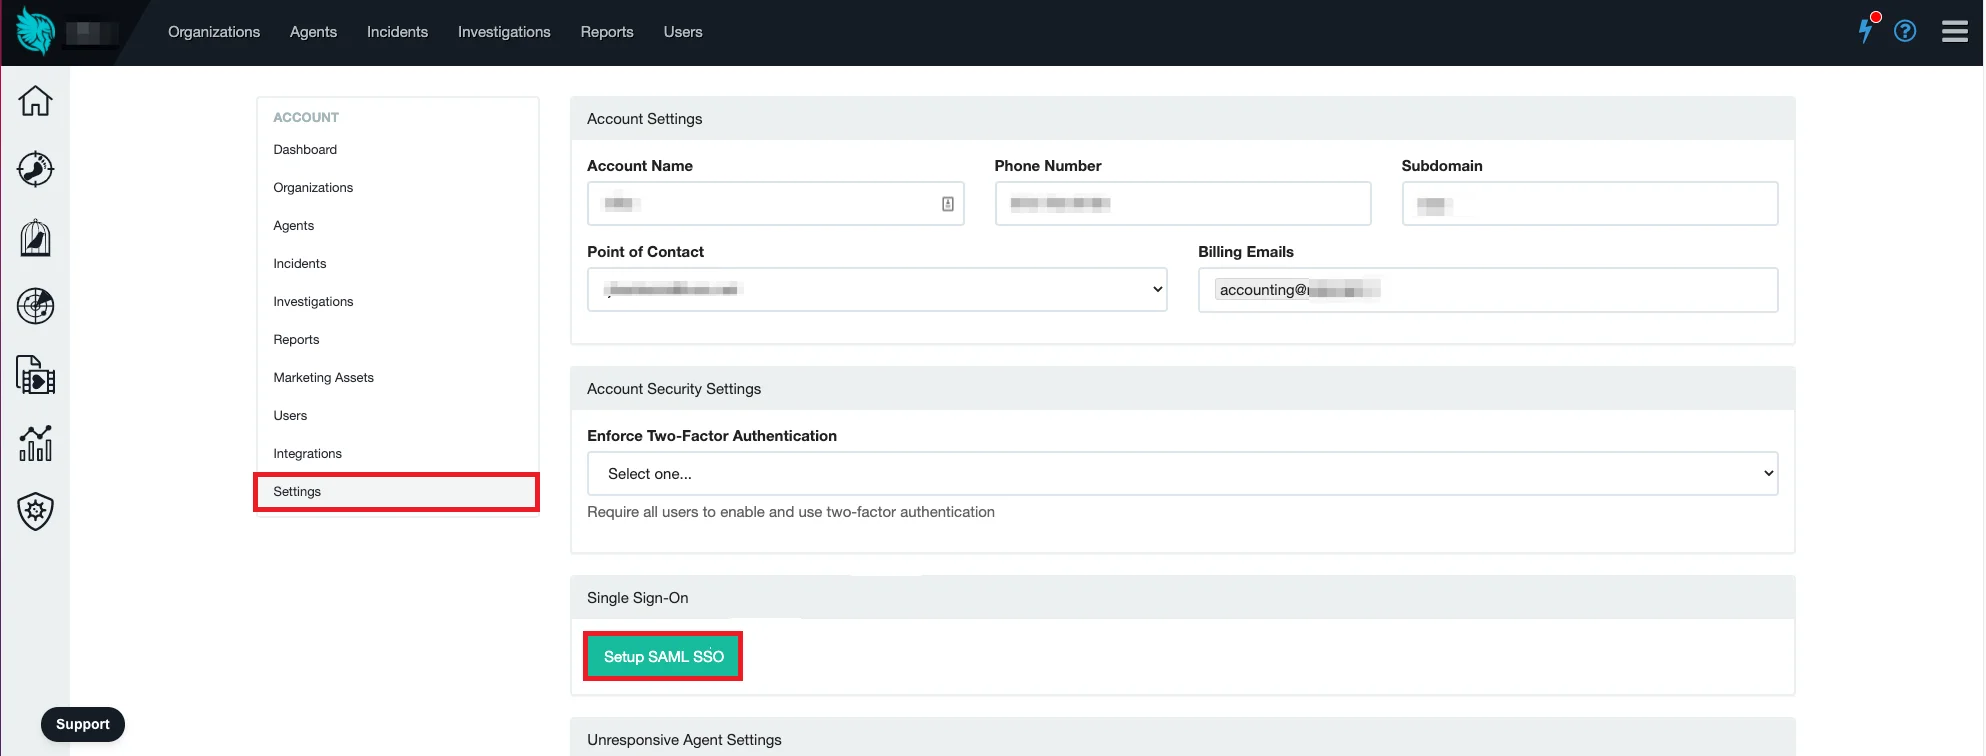Open Reports in Account sidebar
1986x756 pixels.
tap(397, 339)
